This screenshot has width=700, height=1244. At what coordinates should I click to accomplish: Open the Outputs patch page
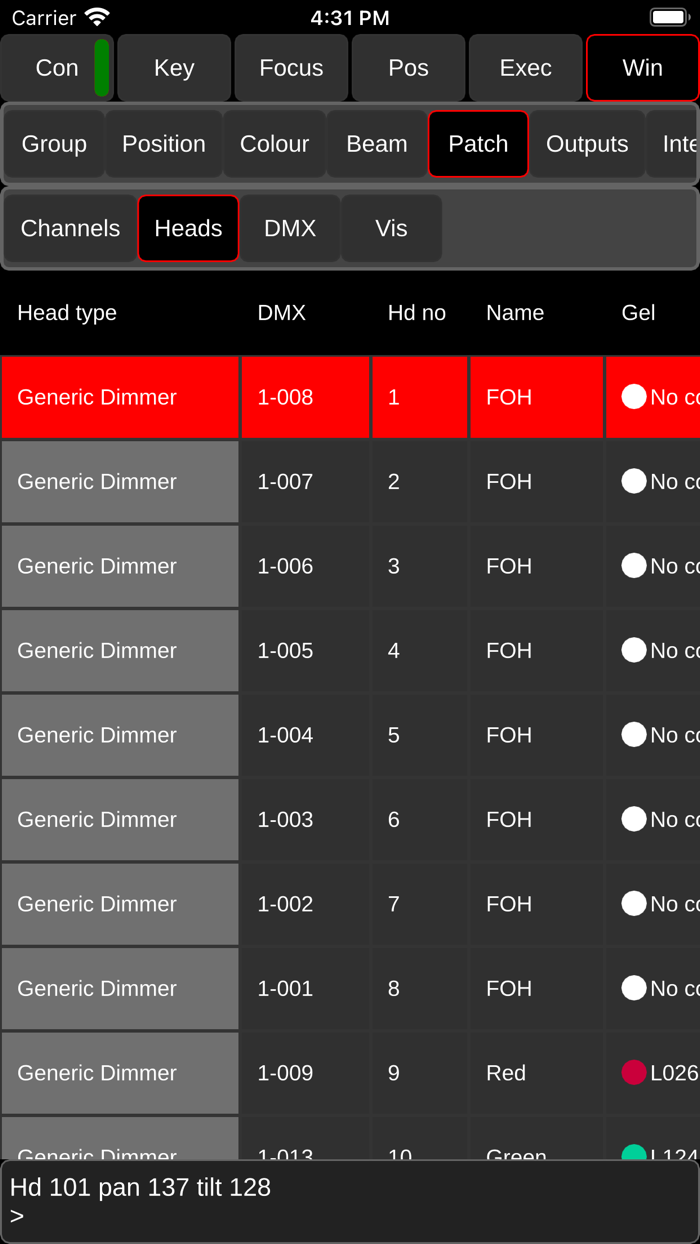pyautogui.click(x=587, y=143)
